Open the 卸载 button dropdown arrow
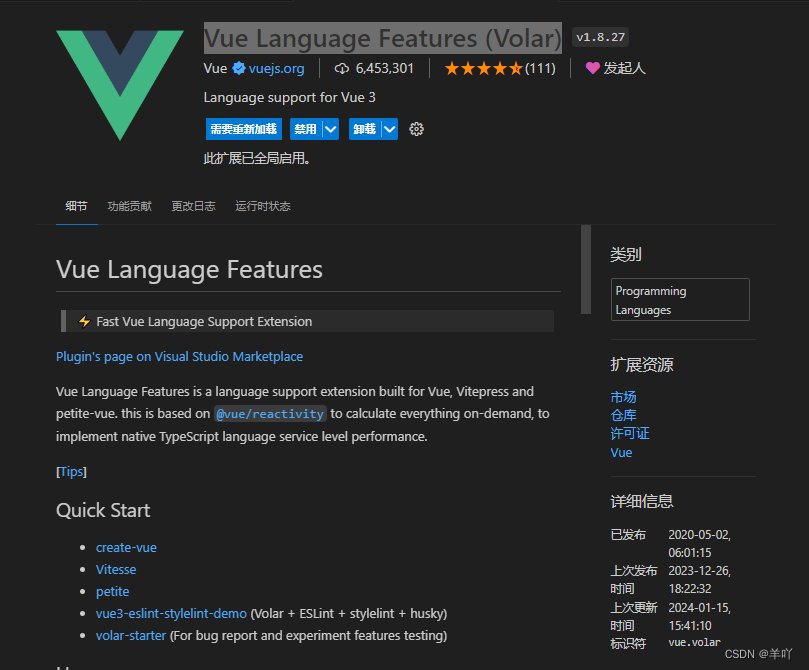This screenshot has height=670, width=809. point(388,129)
